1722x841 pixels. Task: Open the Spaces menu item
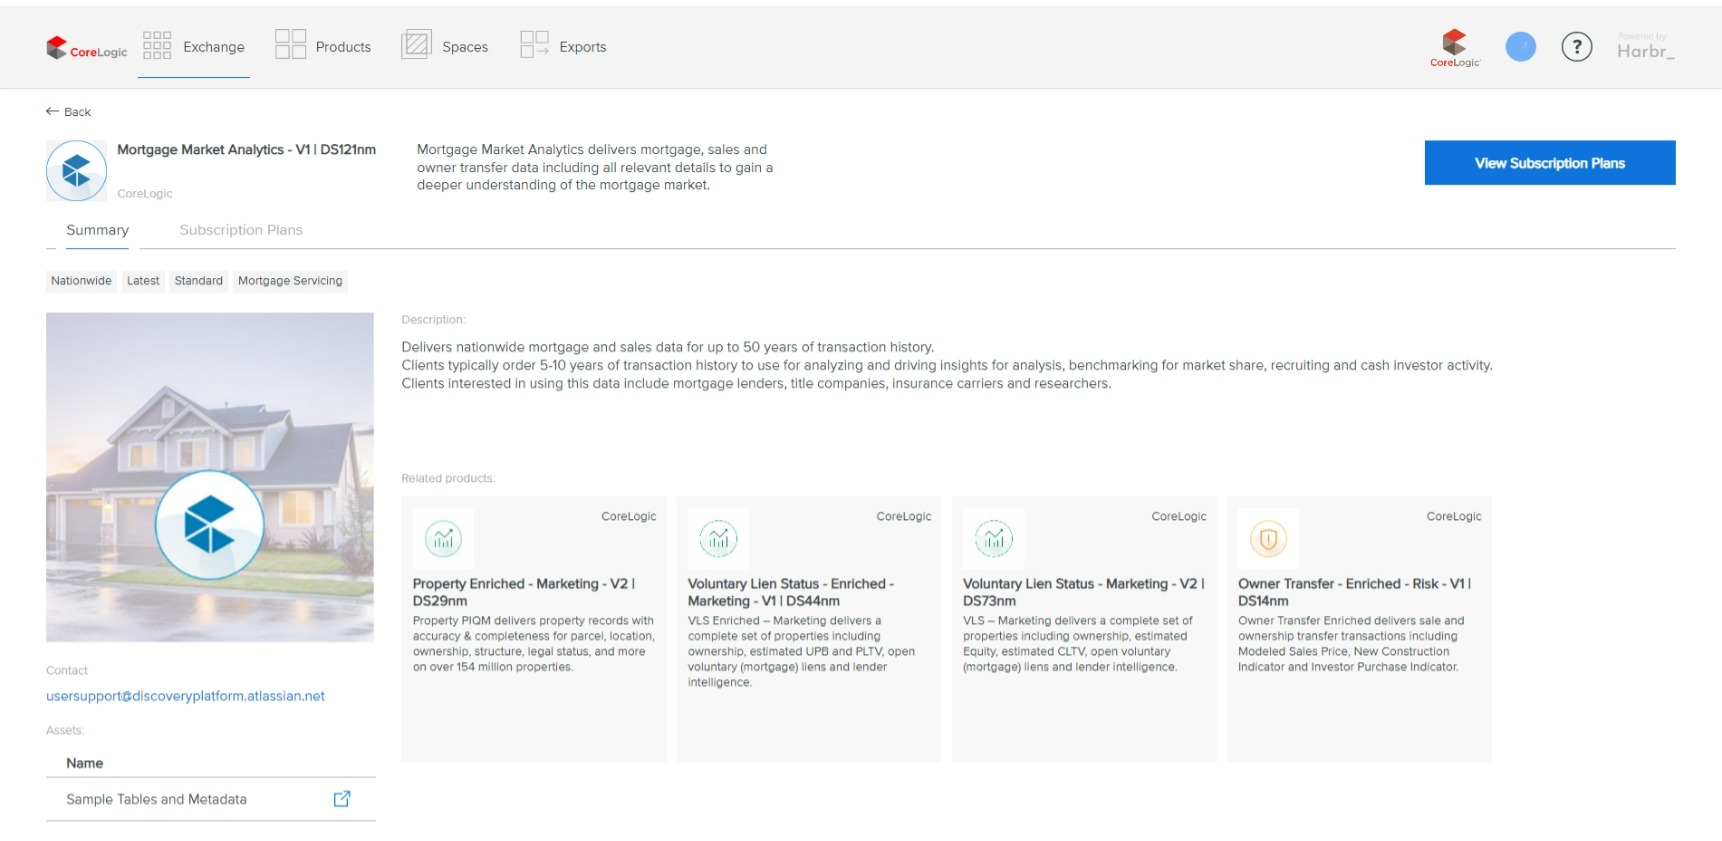coord(465,47)
